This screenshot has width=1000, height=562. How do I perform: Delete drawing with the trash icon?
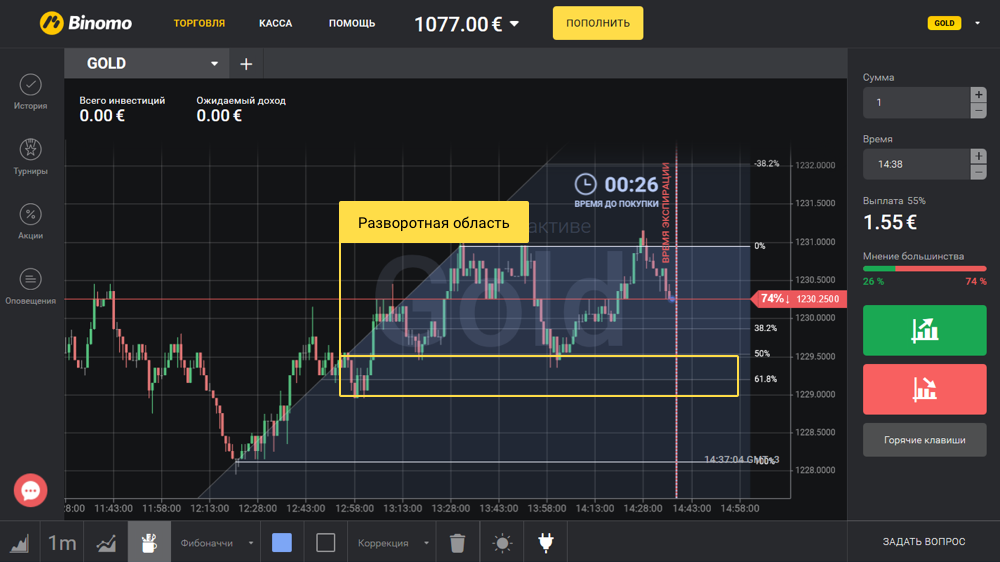click(457, 542)
